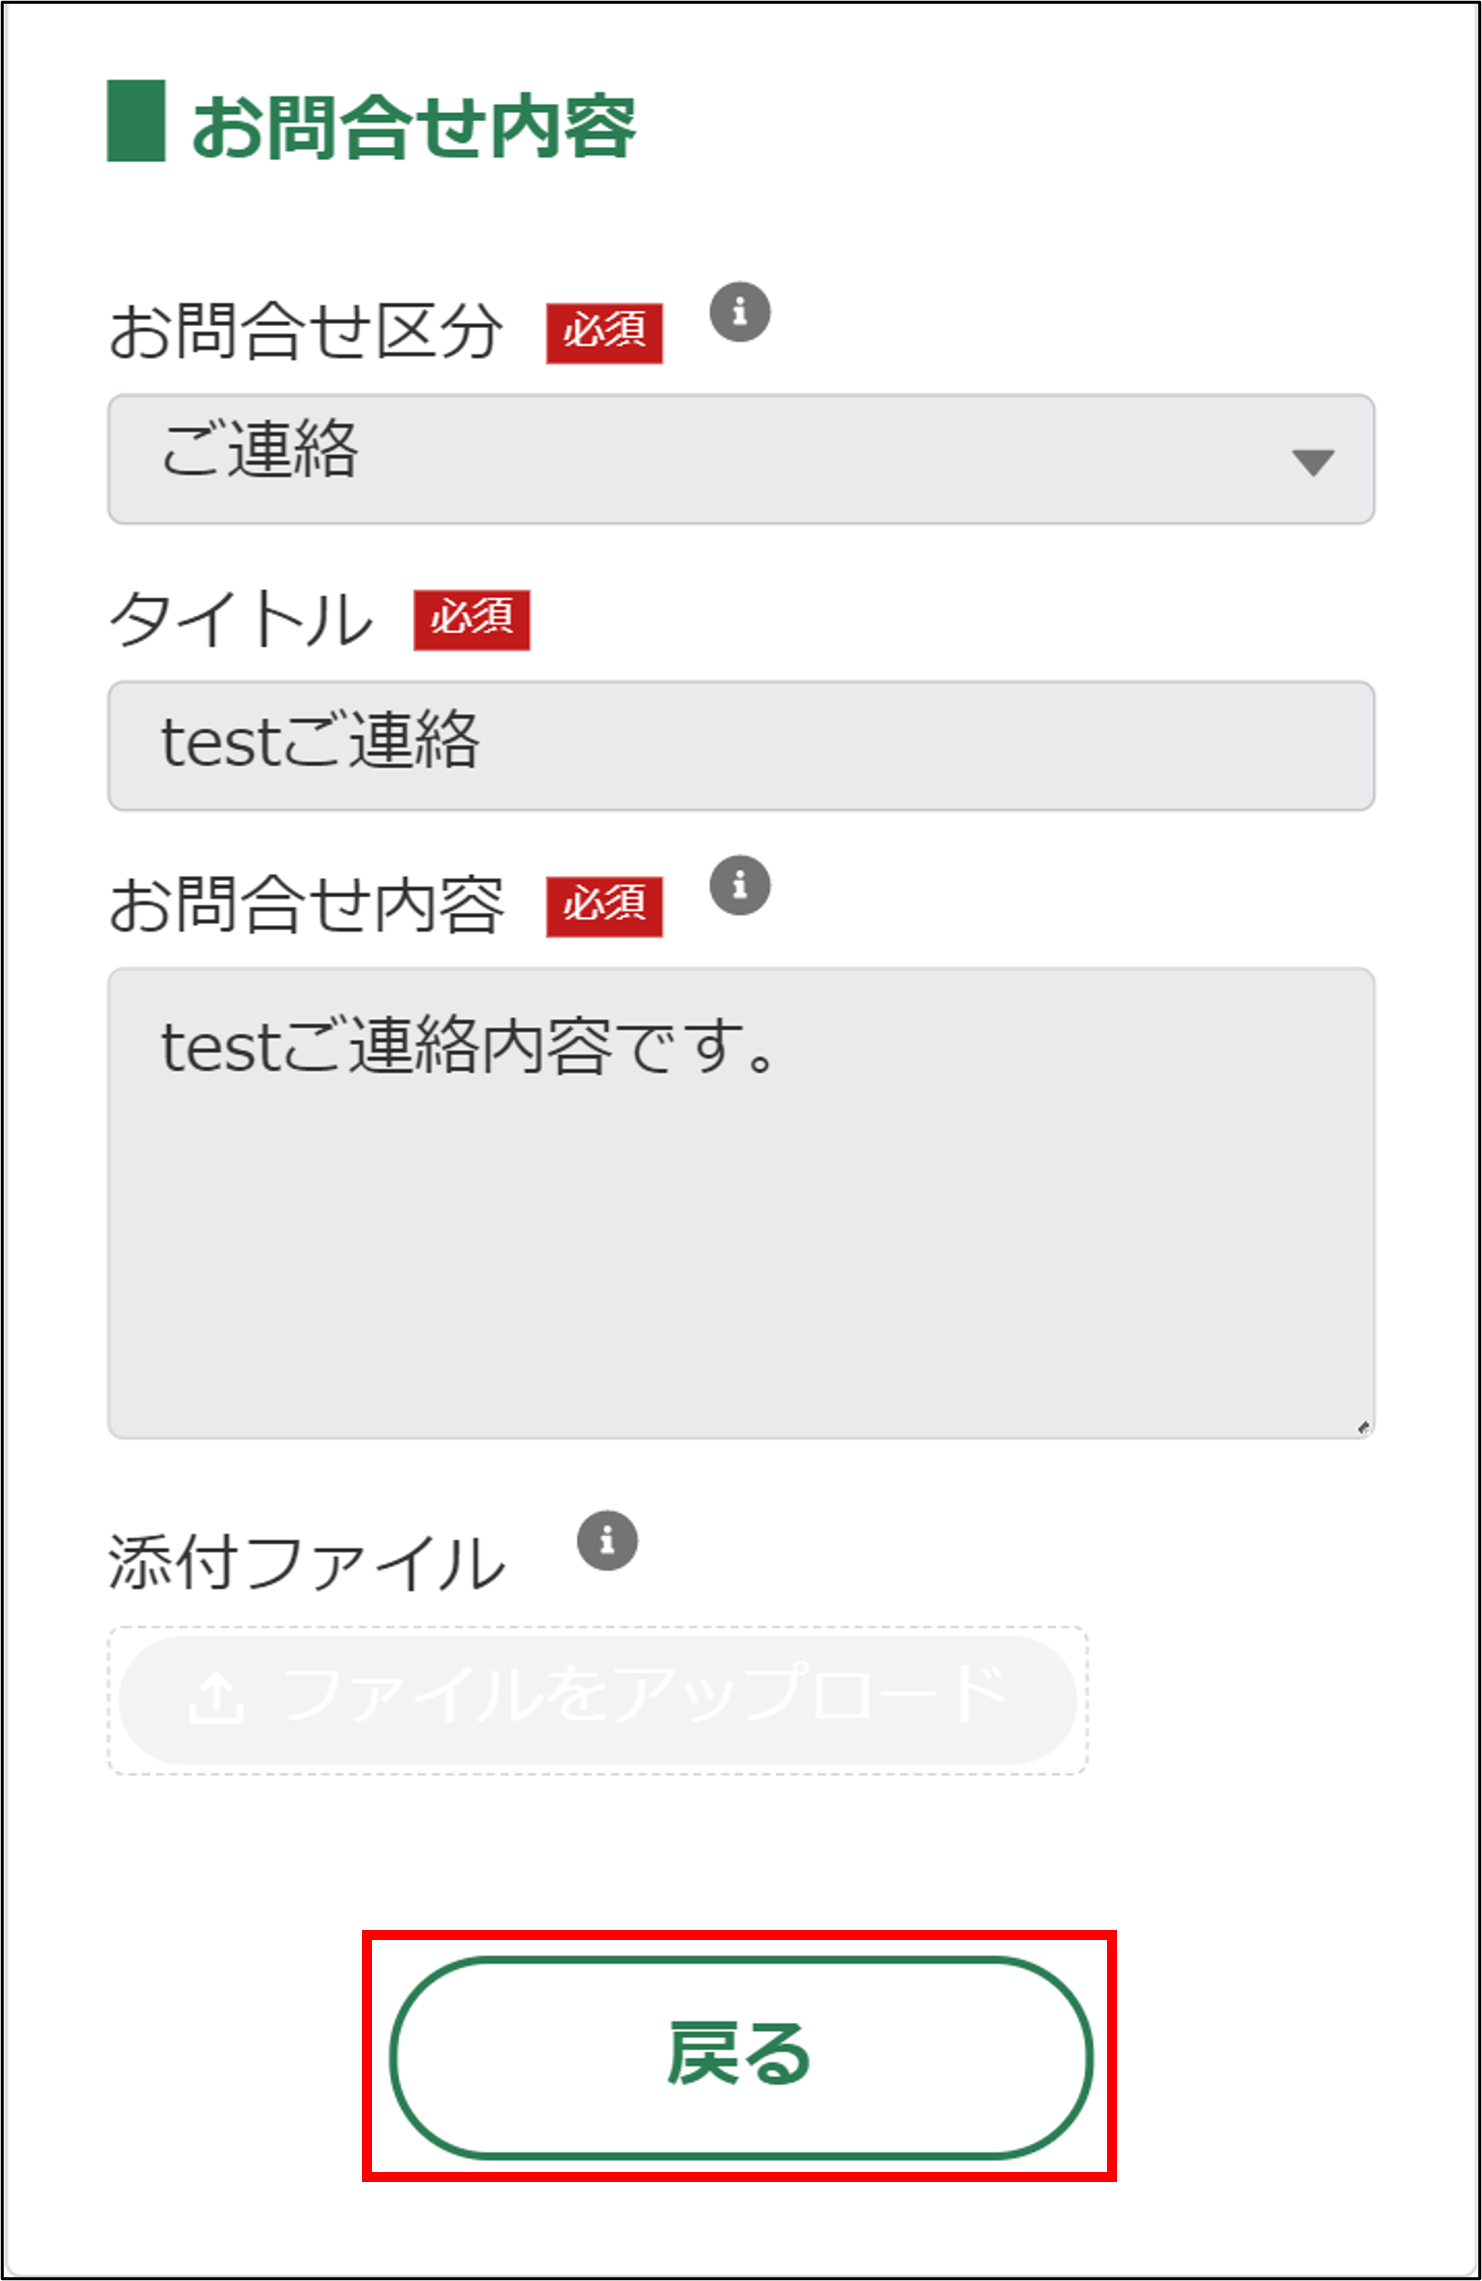Click green square marker beside section heading
Image resolution: width=1482 pixels, height=2281 pixels.
(x=136, y=121)
